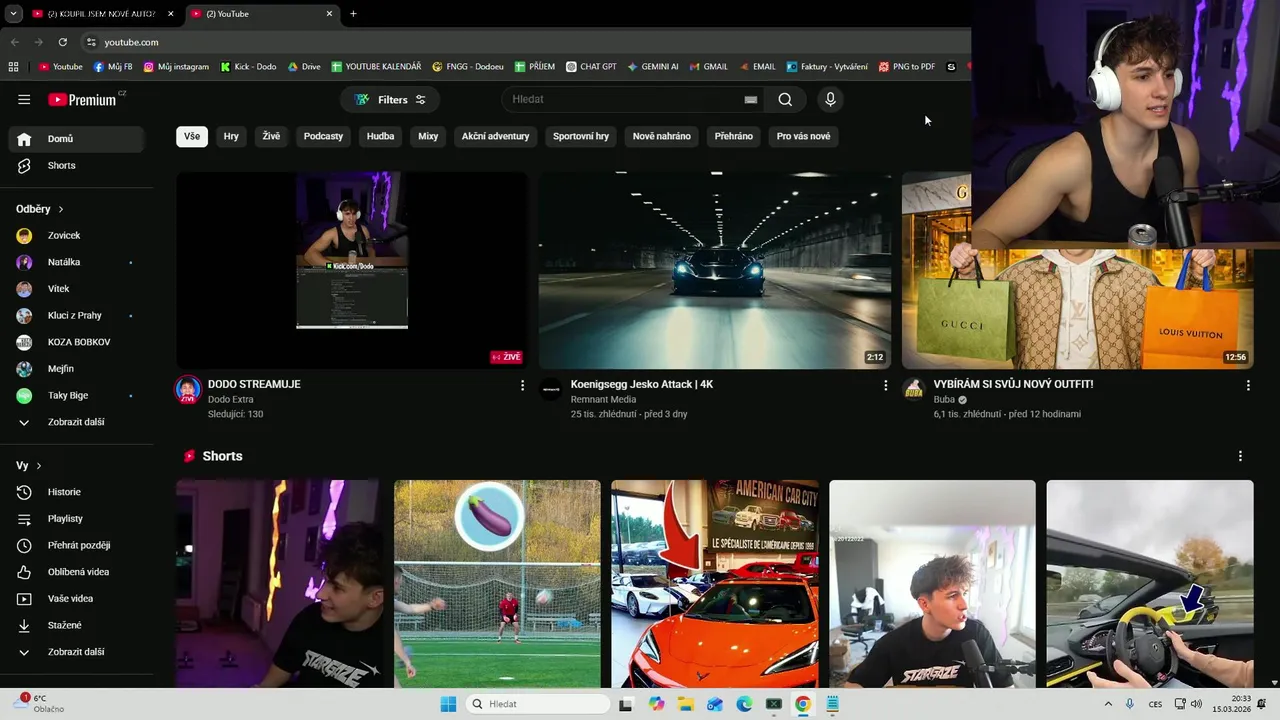
Task: Open the Copilot icon in taskbar
Action: click(x=656, y=704)
